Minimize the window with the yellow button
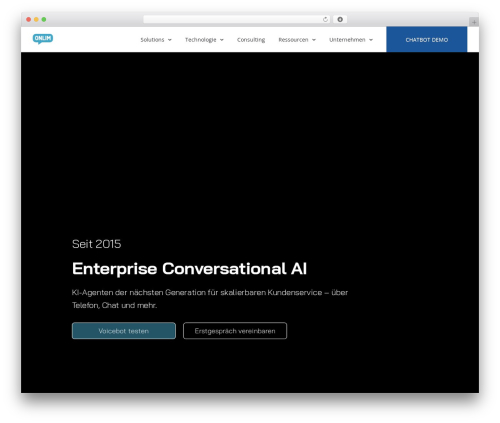Image resolution: width=500 pixels, height=423 pixels. pyautogui.click(x=36, y=20)
